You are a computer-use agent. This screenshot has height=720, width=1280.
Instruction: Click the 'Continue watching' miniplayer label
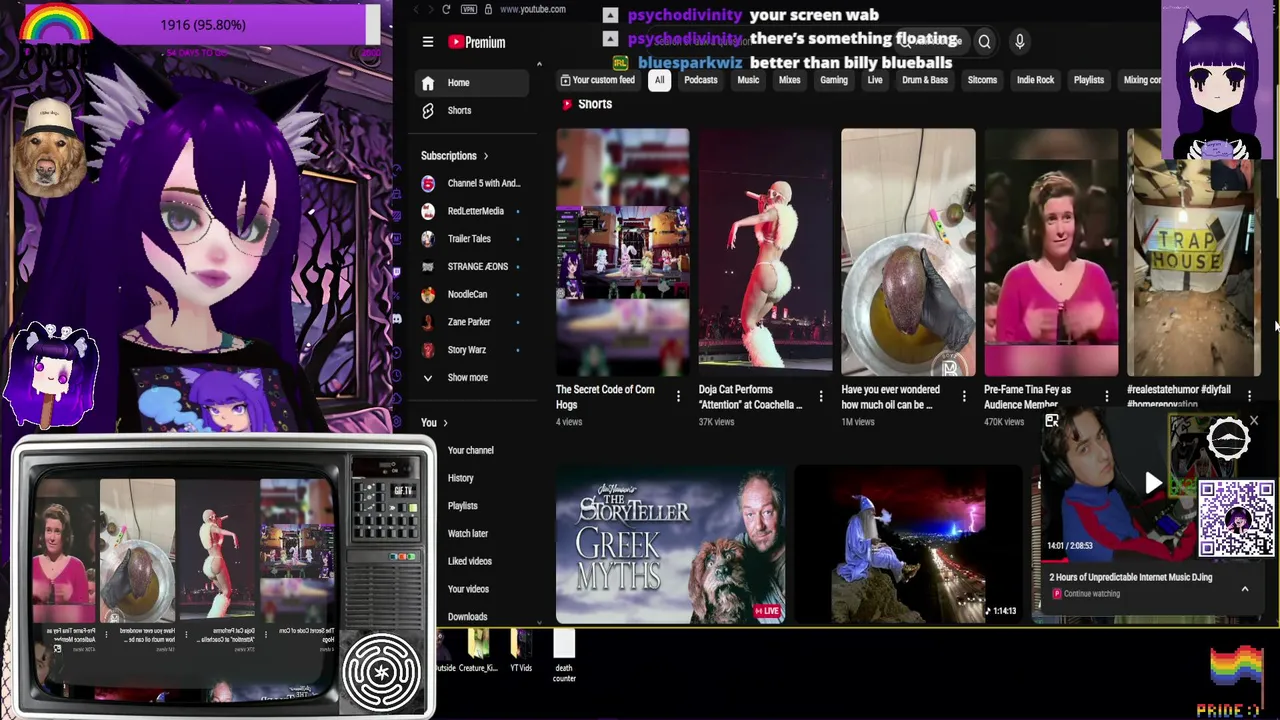coord(1092,594)
